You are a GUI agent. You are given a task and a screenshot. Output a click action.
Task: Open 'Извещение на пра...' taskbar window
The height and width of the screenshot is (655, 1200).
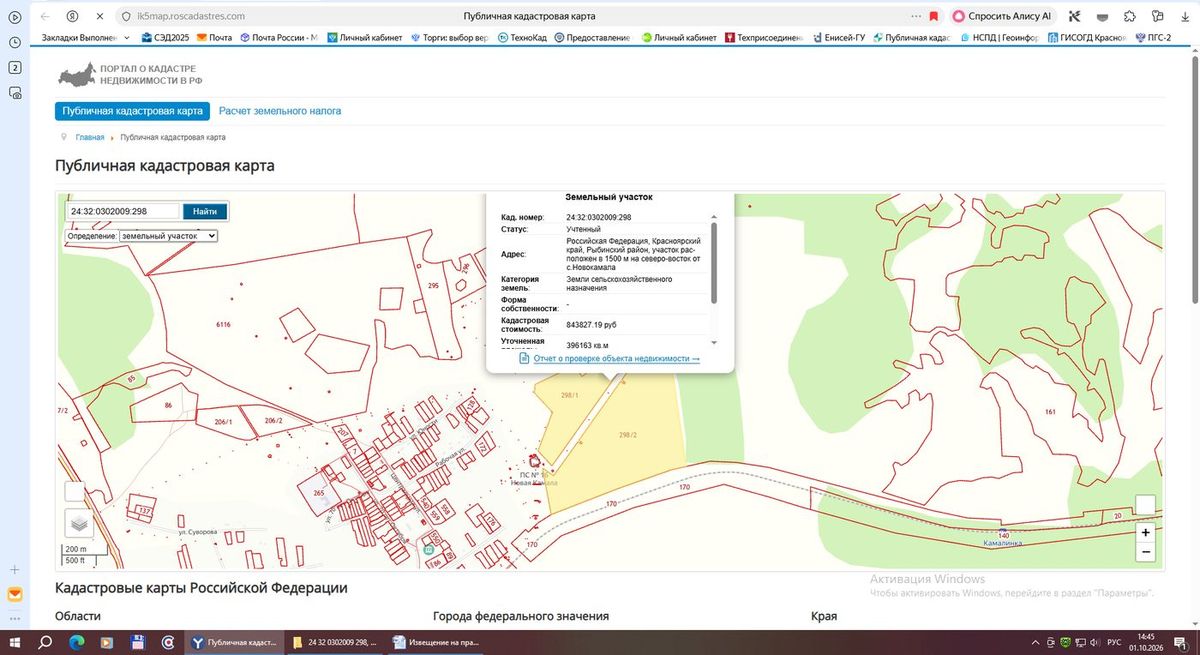pos(434,642)
